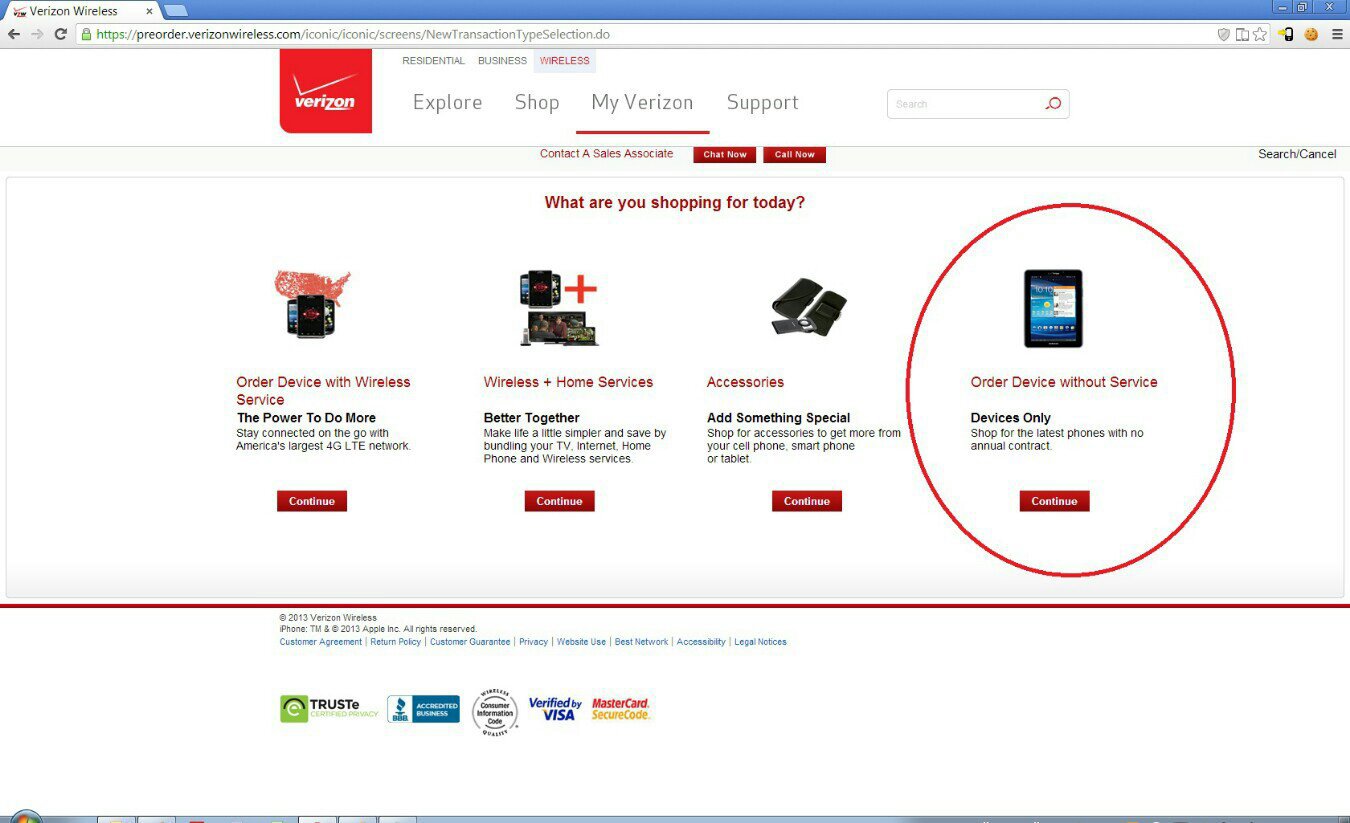Open the Website Use footer link
Screen dimensions: 1350x823
point(581,642)
